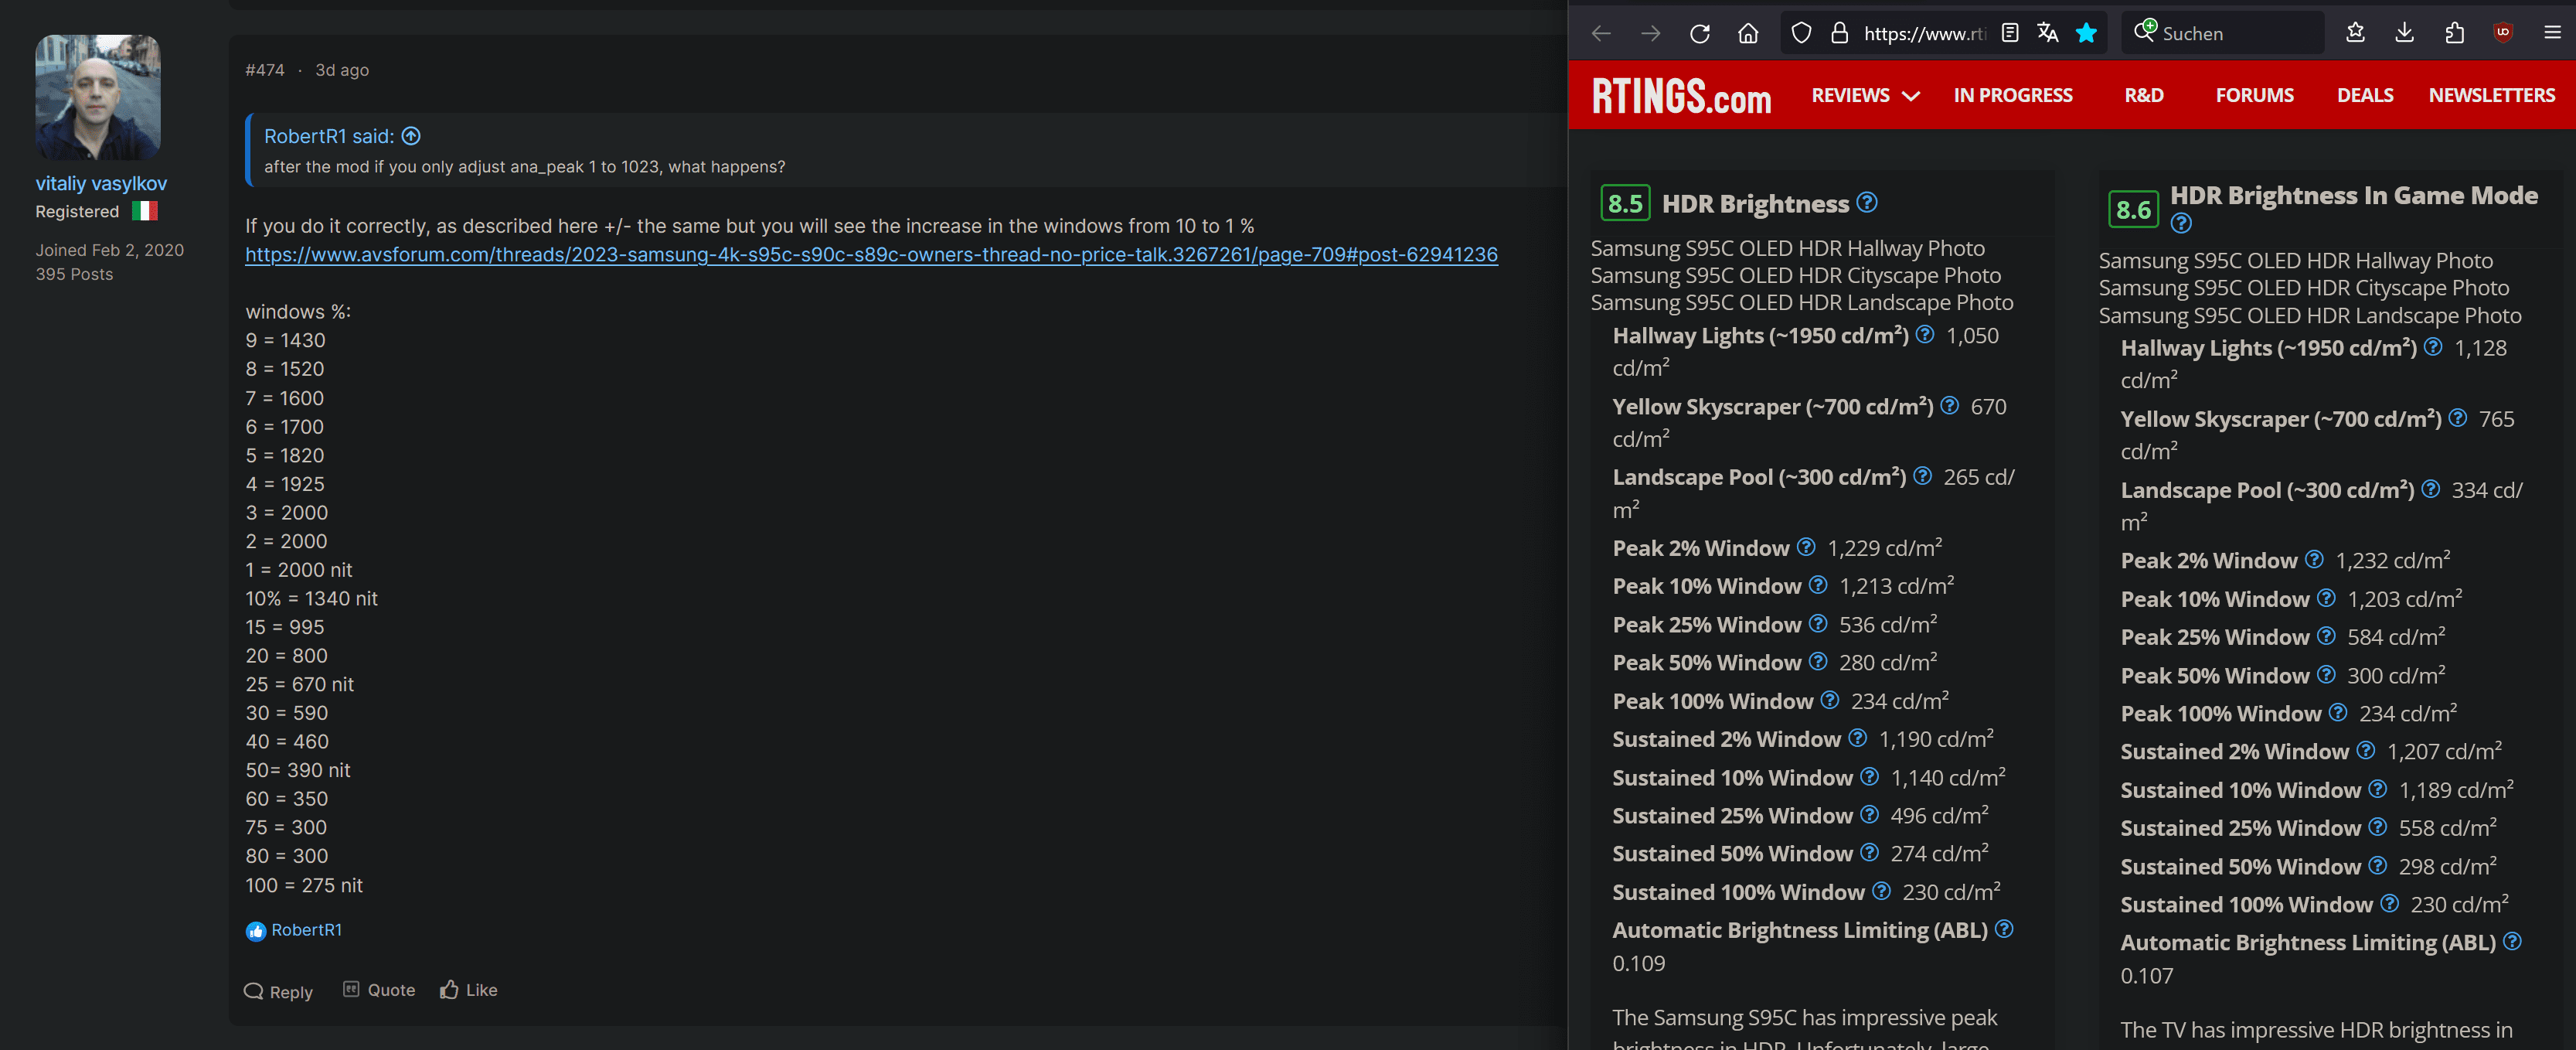Open RobertR1 said quote header
Screen dimensions: 2576x1050
click(329, 136)
